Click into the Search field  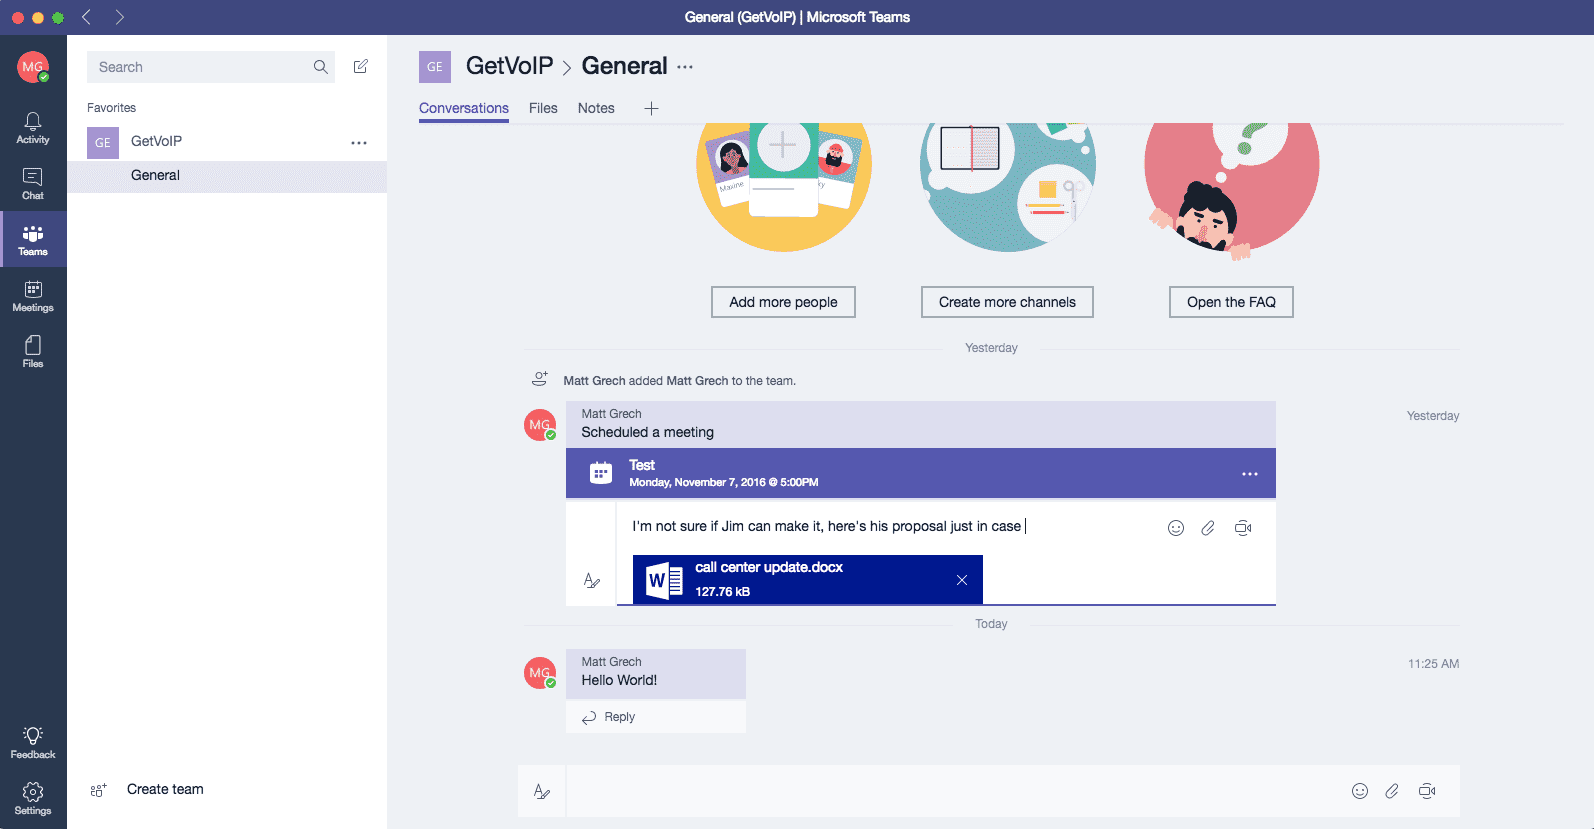(200, 67)
